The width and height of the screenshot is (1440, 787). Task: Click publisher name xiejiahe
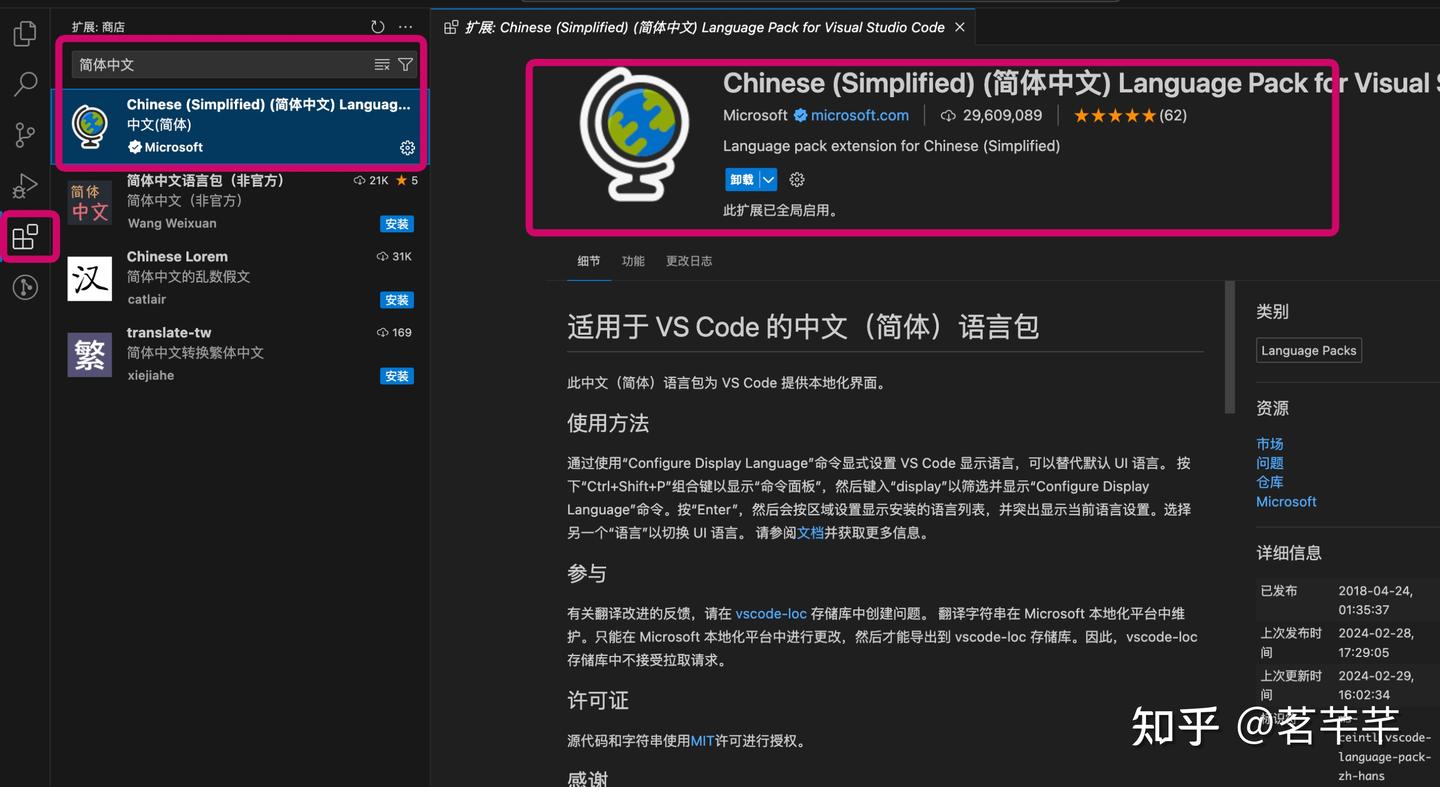tap(151, 375)
